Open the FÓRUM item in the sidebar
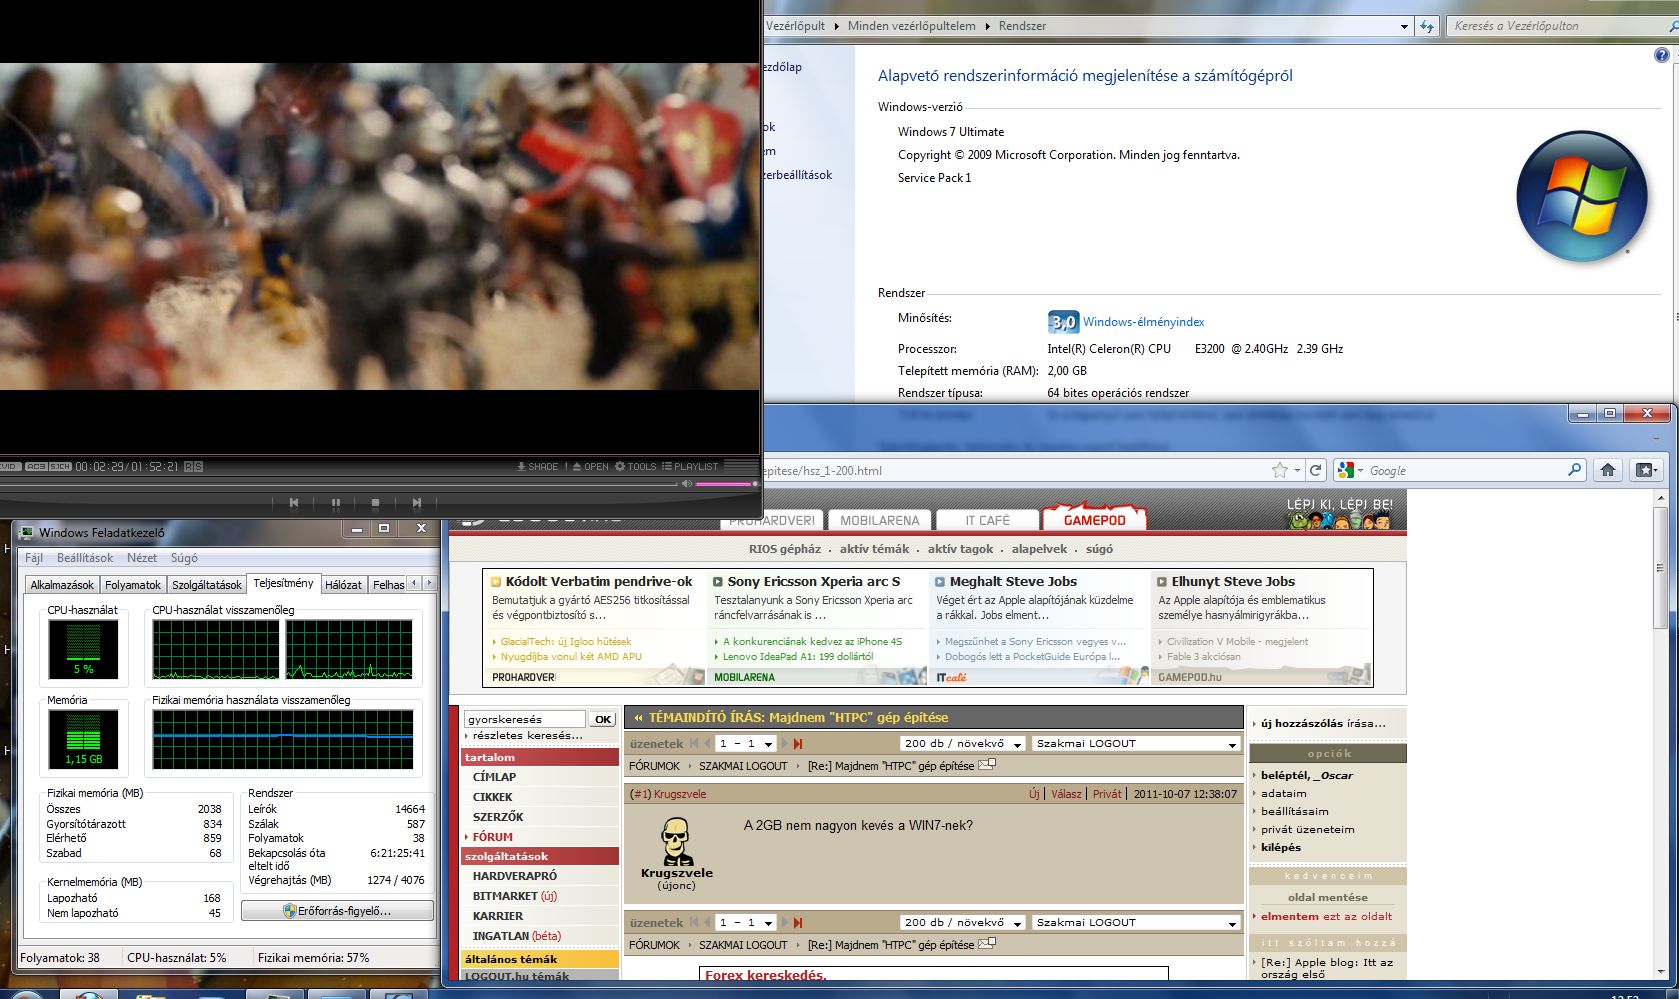This screenshot has height=999, width=1679. pos(492,837)
